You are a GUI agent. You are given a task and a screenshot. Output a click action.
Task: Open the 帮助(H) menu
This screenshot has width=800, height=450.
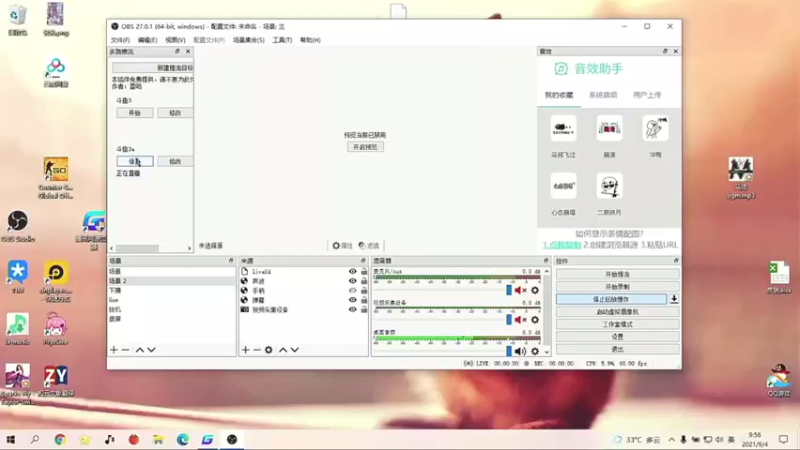click(x=310, y=40)
